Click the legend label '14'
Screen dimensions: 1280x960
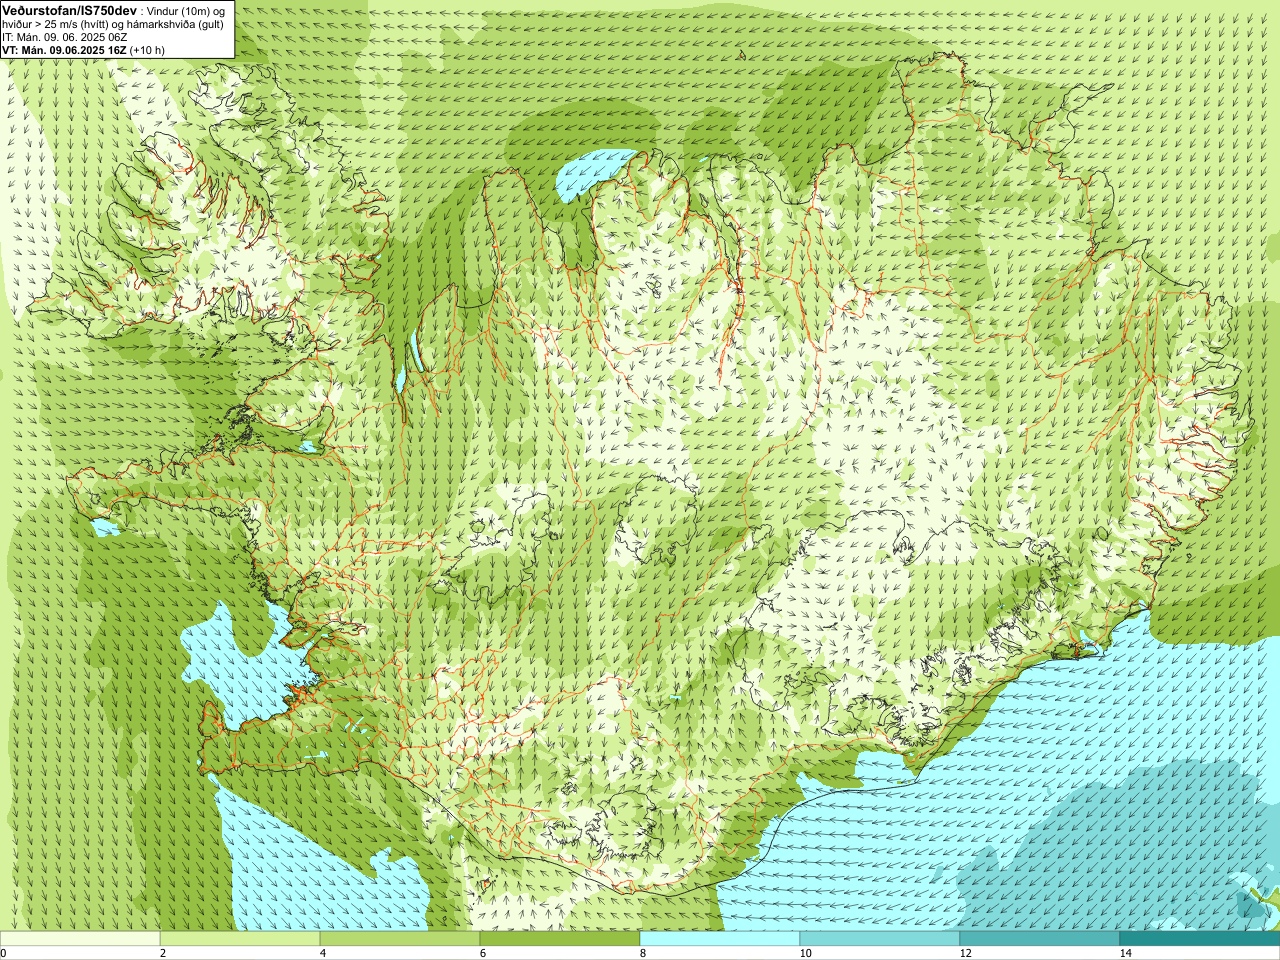click(1125, 953)
